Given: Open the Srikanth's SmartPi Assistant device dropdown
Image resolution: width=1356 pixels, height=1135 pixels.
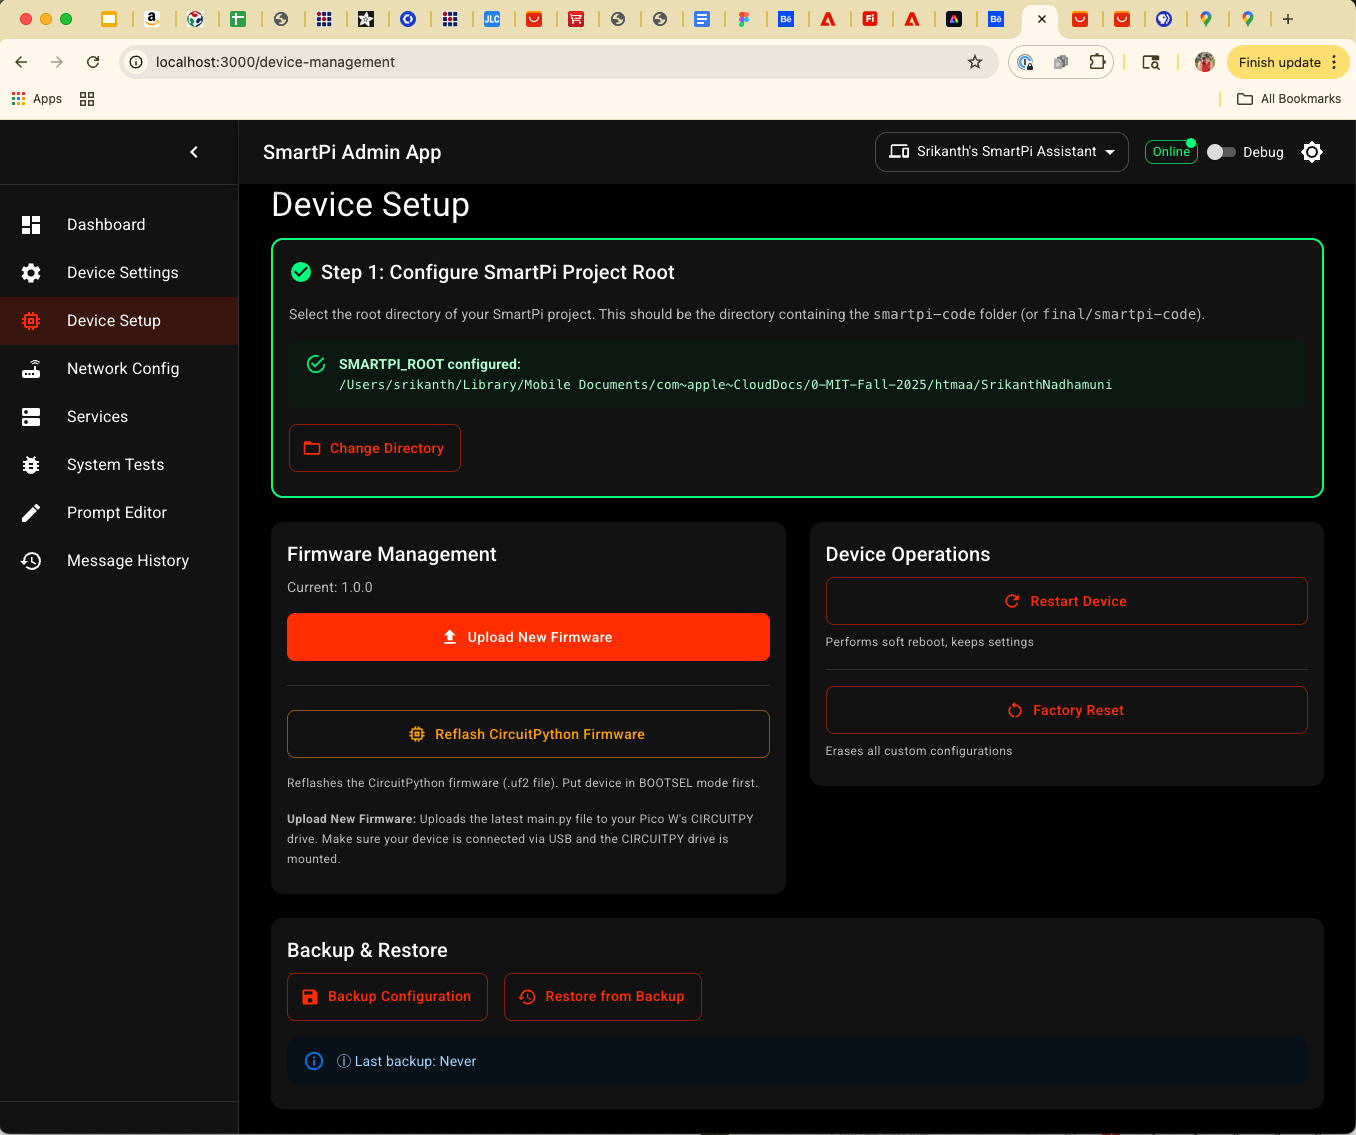Looking at the screenshot, I should tap(1001, 151).
